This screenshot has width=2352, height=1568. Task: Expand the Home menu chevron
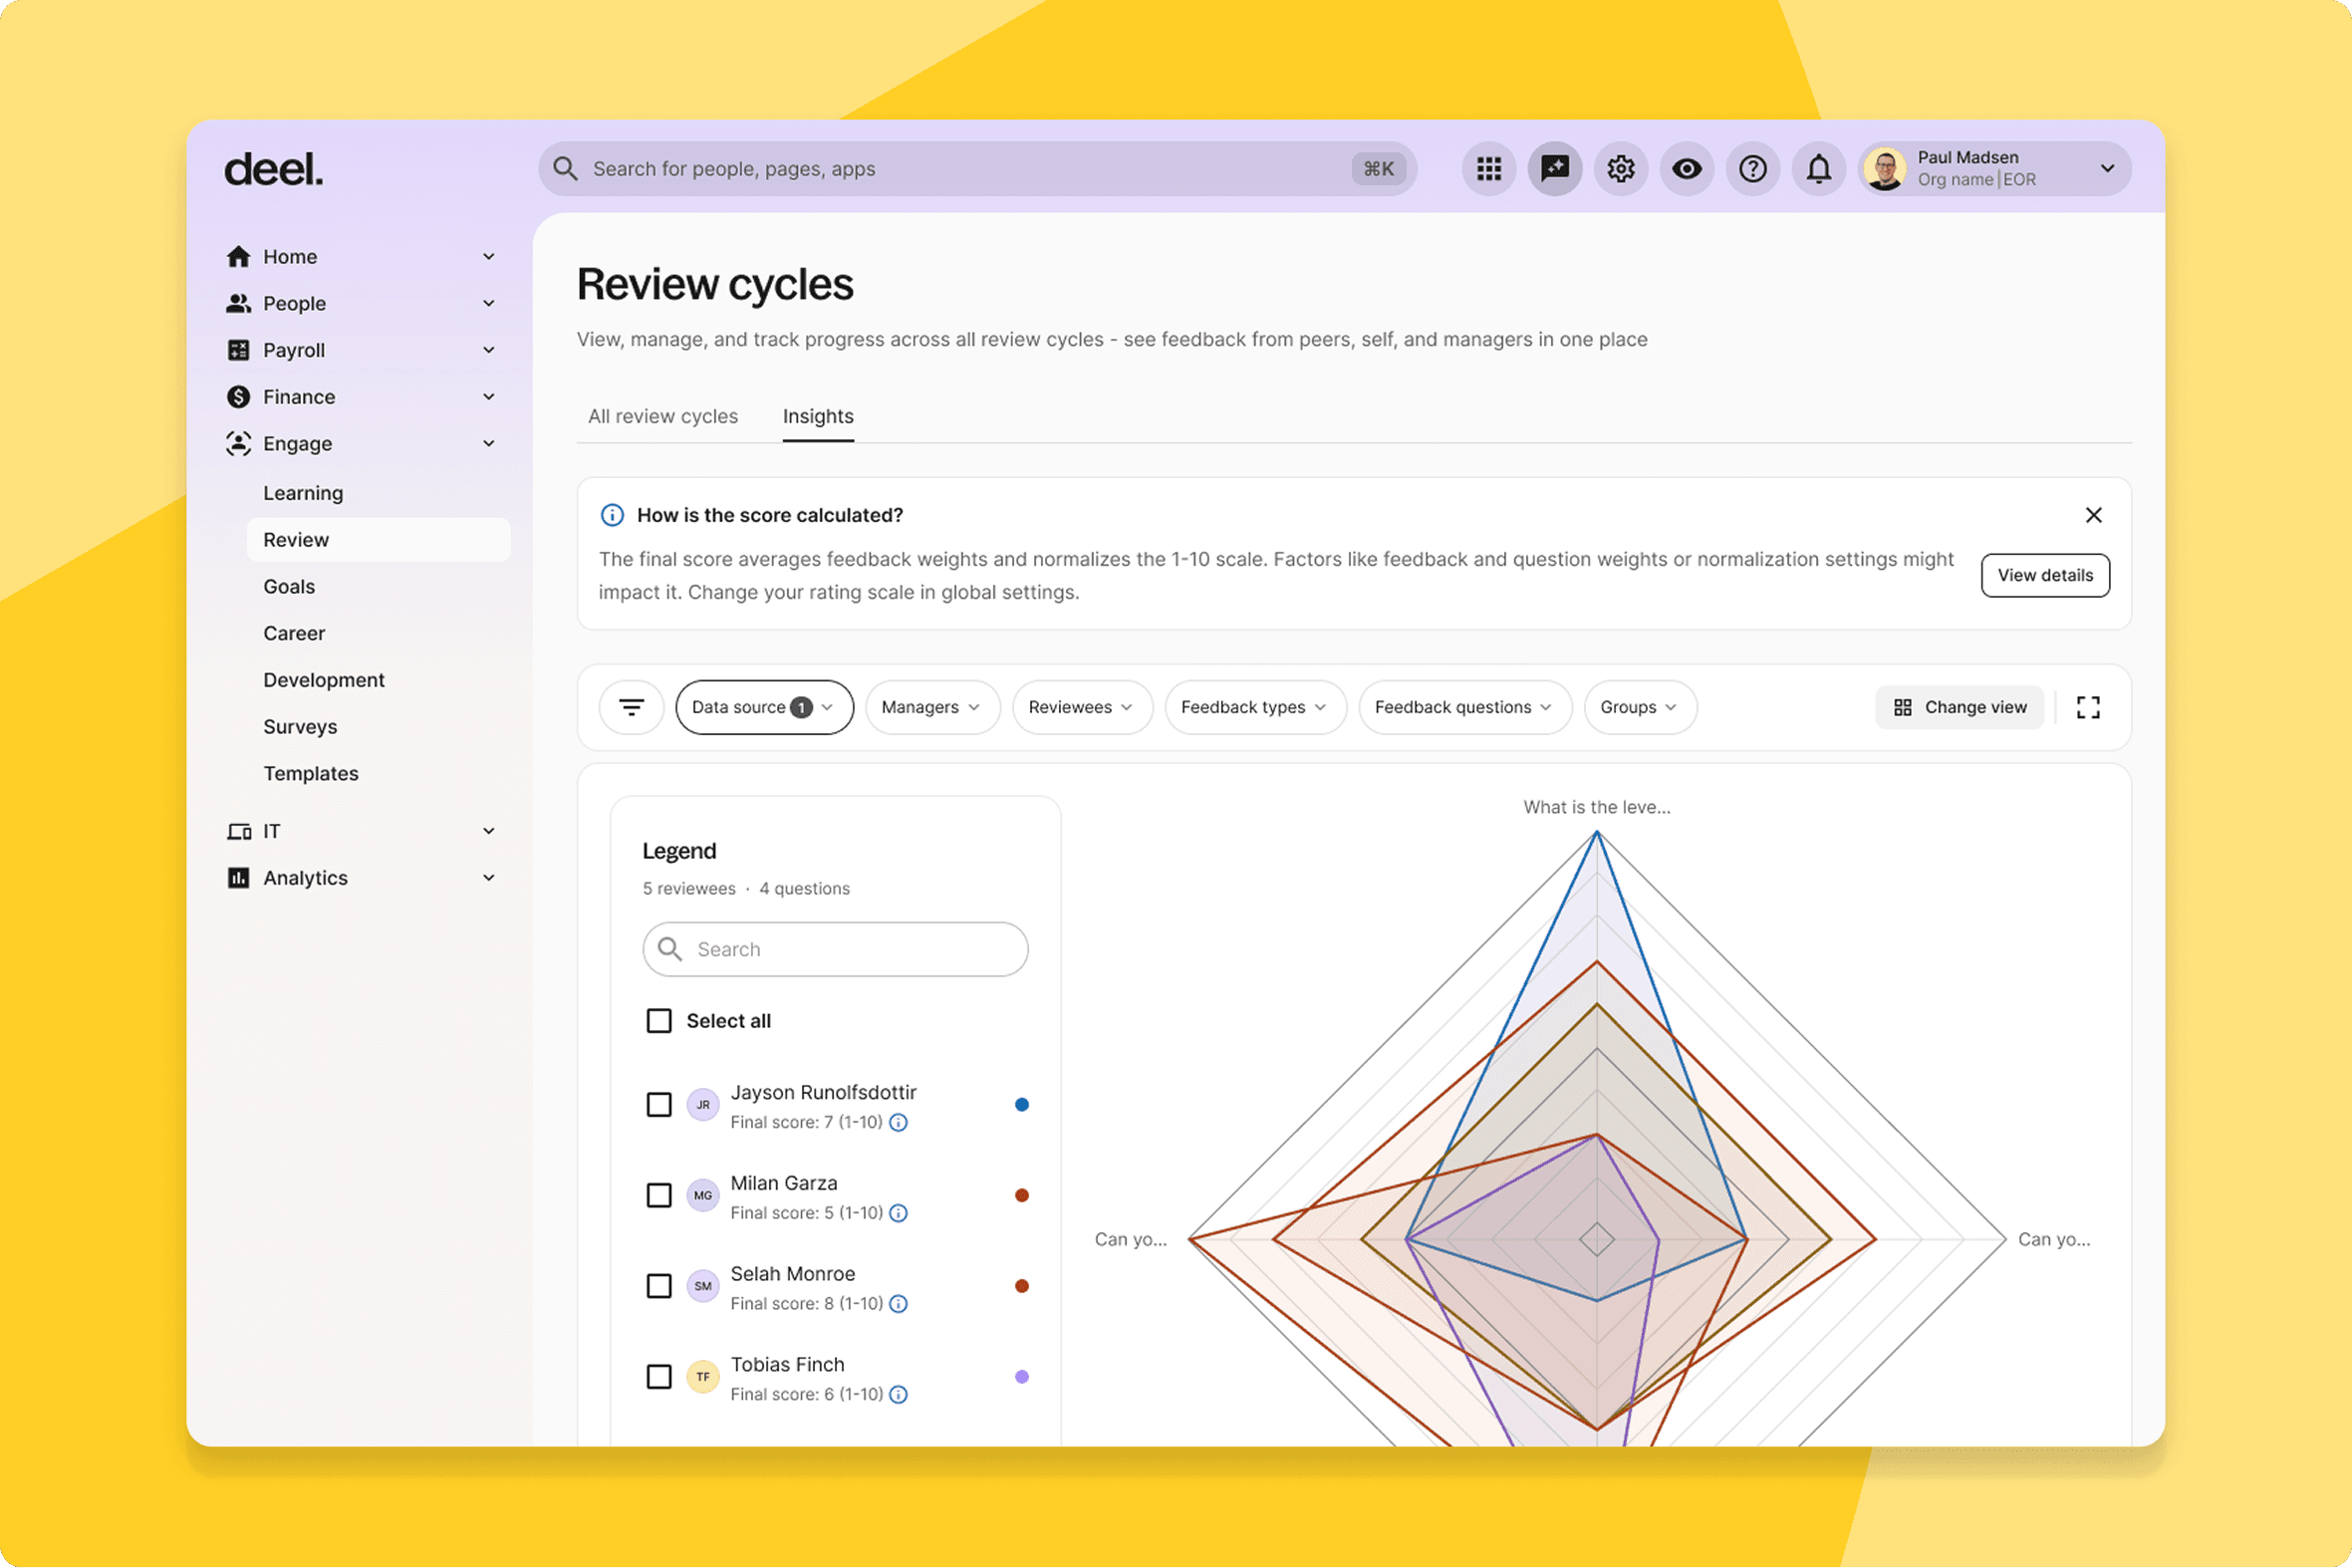pyautogui.click(x=489, y=257)
